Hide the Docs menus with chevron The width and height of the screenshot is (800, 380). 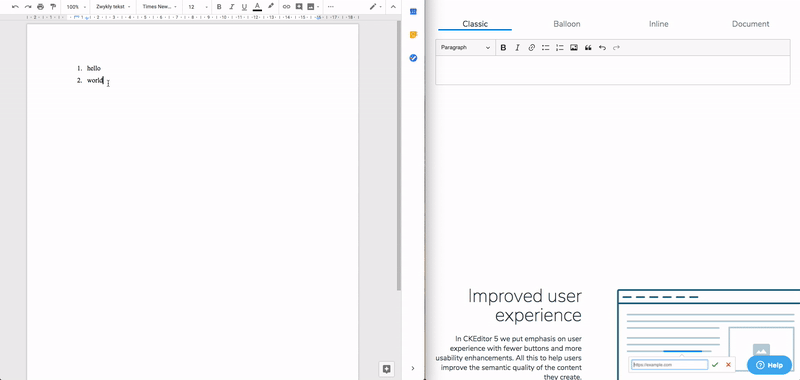point(393,7)
